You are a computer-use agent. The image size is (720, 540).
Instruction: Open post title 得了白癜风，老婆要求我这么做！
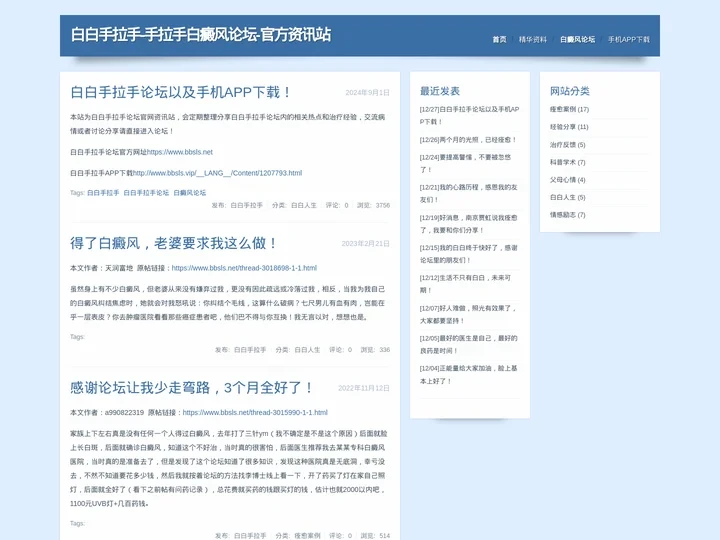(174, 243)
